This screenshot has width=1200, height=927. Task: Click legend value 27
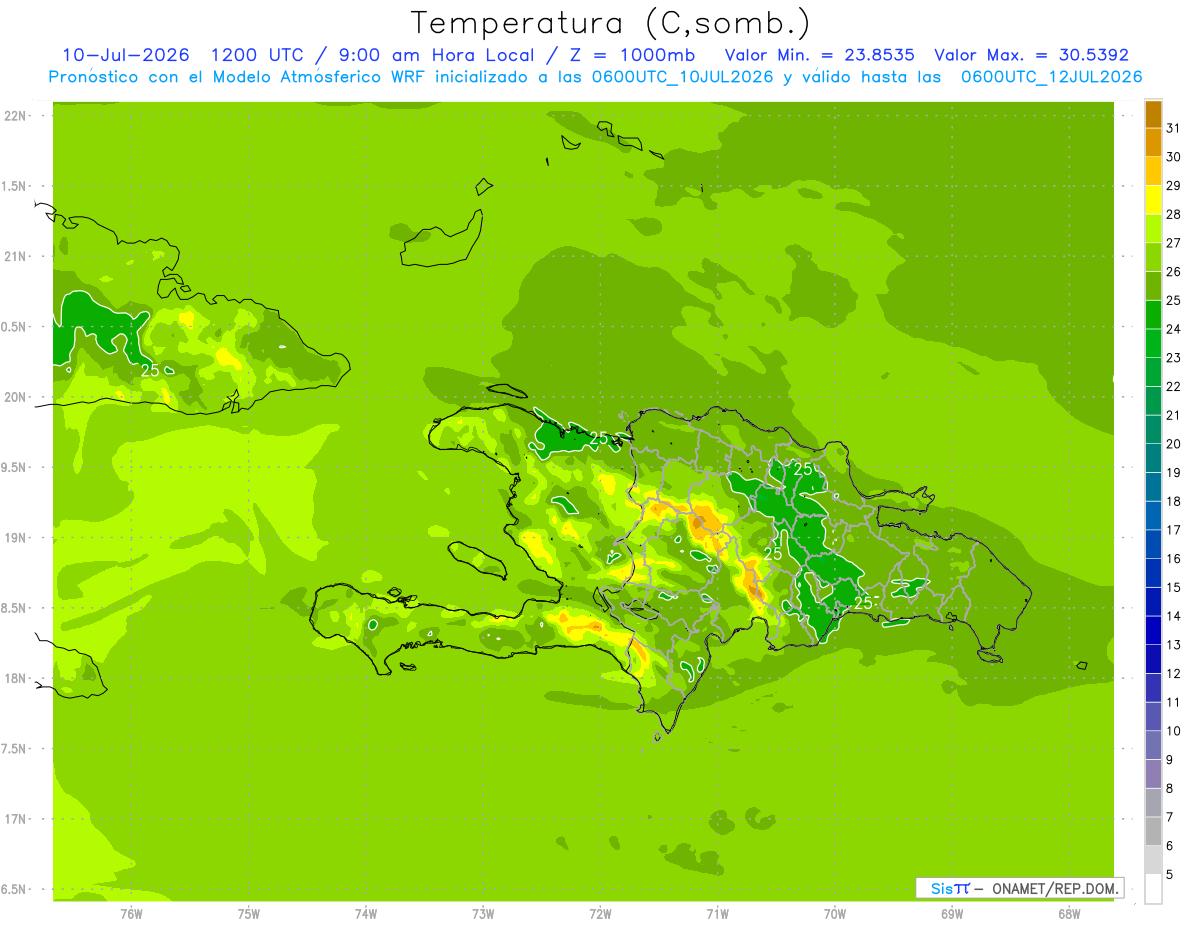(1174, 242)
